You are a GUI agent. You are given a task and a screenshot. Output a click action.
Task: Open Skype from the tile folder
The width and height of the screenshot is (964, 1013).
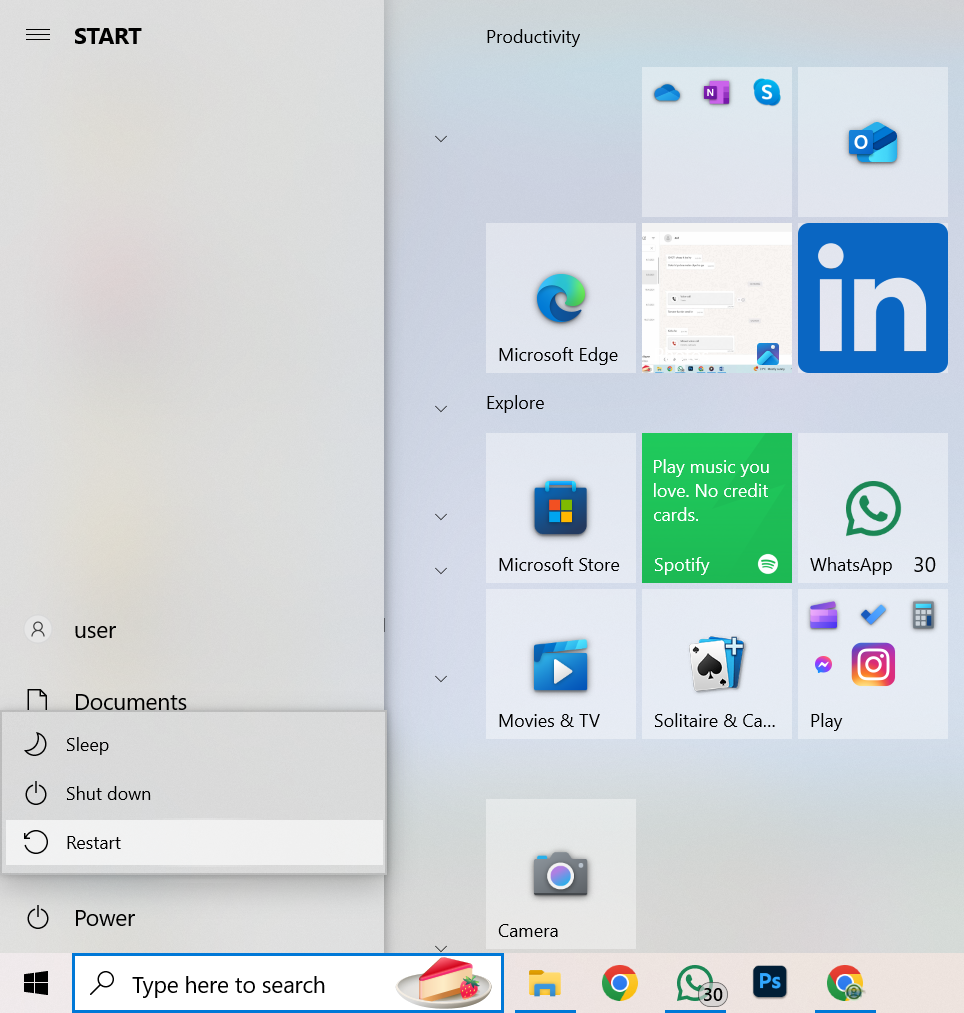pos(766,92)
